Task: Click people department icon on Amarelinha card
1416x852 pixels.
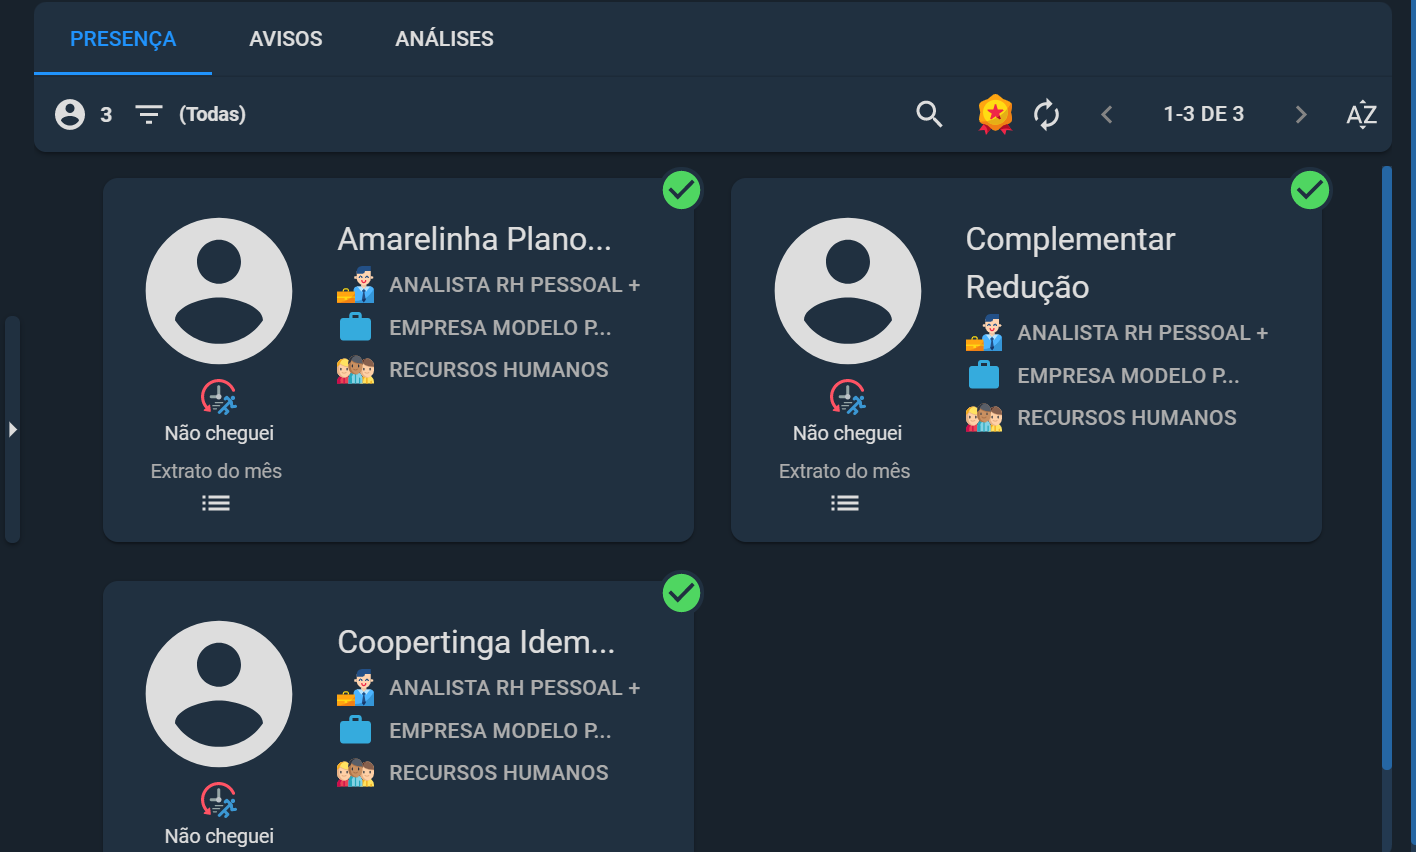Action: (355, 370)
